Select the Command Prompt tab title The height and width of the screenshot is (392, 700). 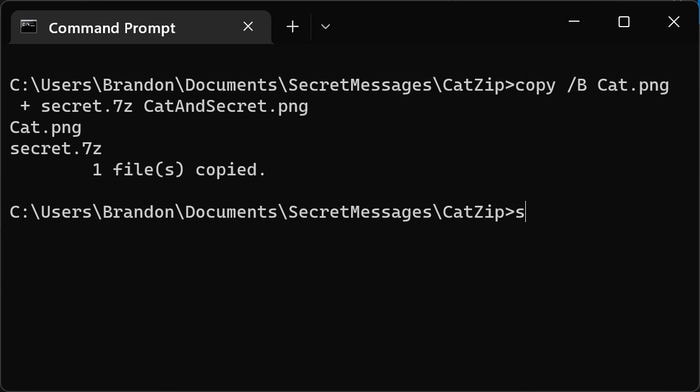coord(112,28)
